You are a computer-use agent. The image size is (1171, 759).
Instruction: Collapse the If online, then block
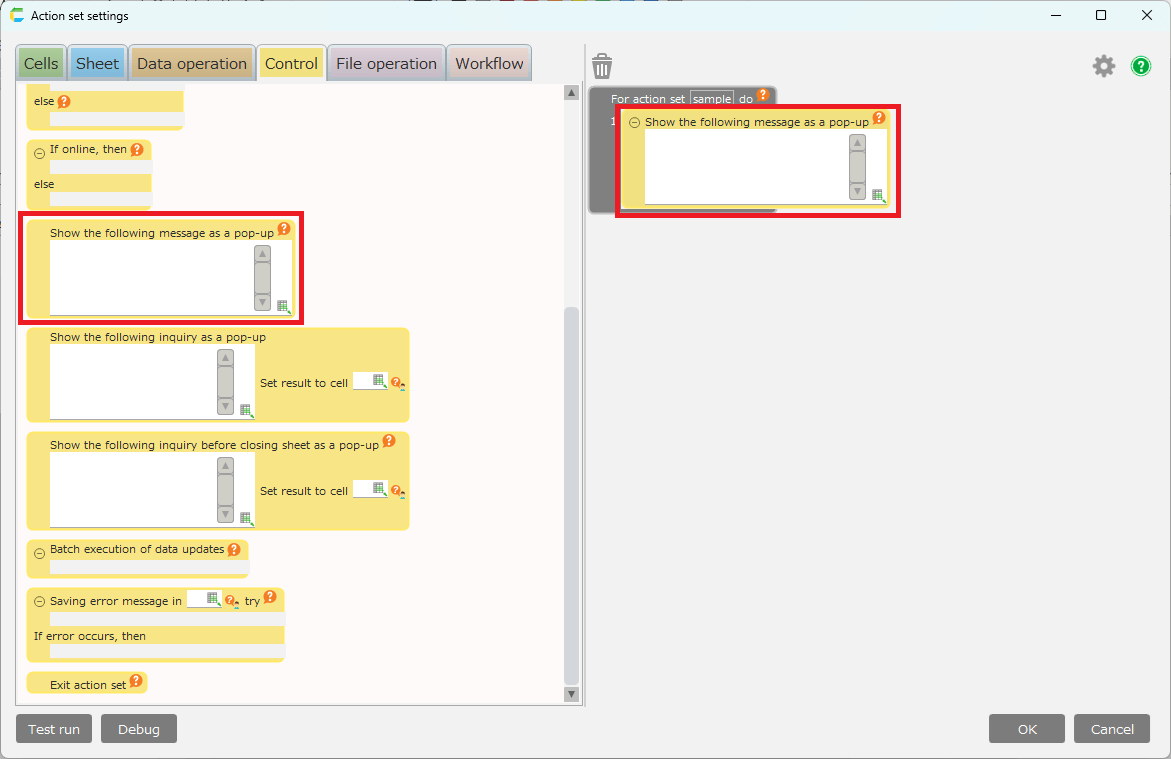pos(40,153)
